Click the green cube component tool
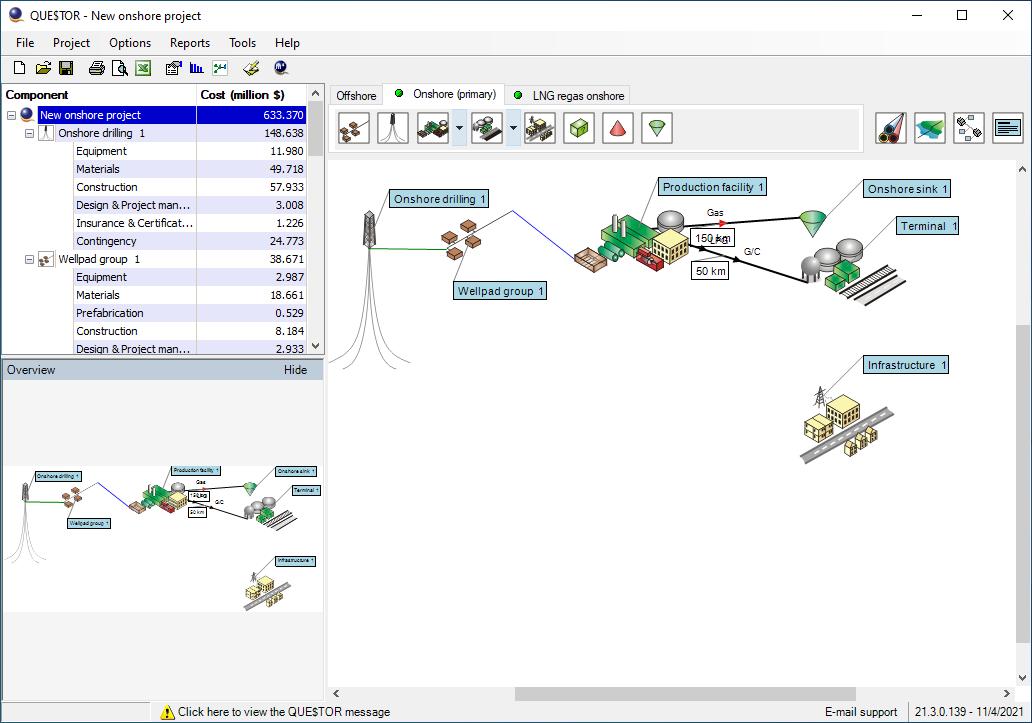Screen dimensions: 1032x723 pos(579,128)
